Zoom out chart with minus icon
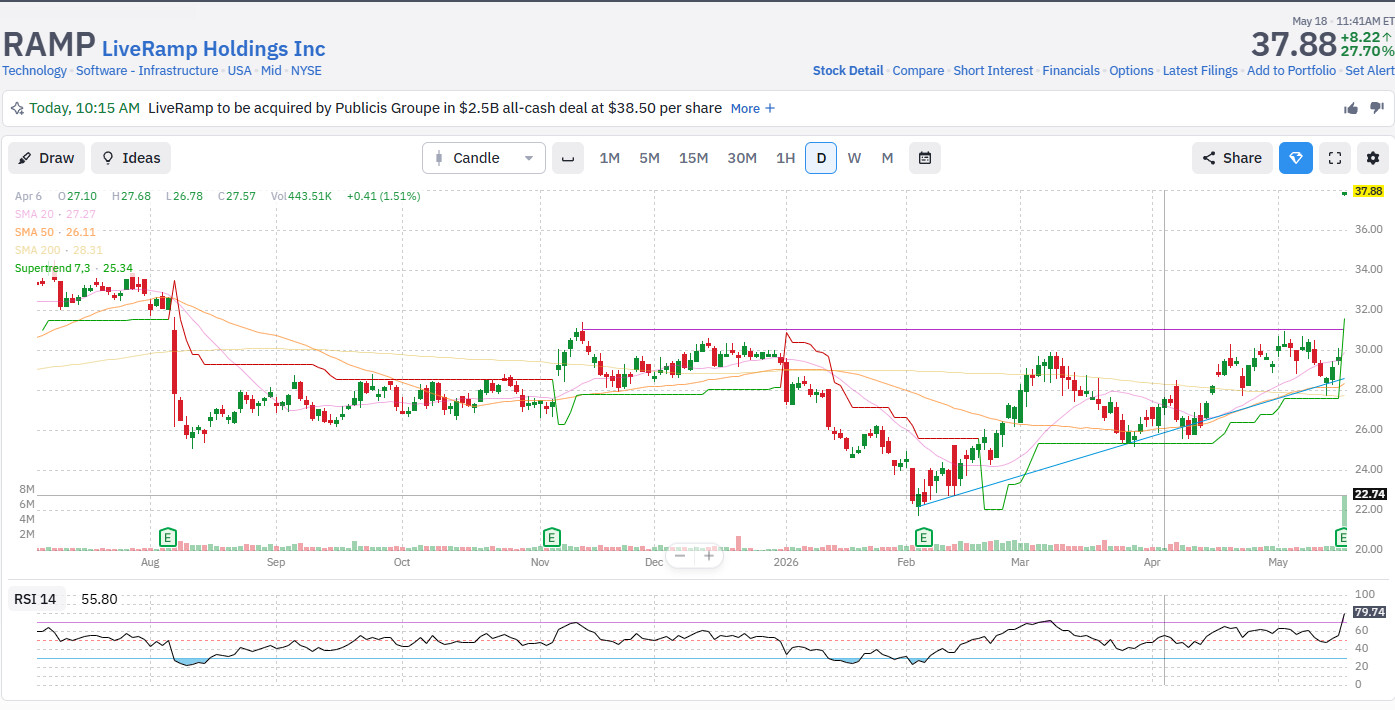This screenshot has width=1395, height=710. tap(681, 556)
